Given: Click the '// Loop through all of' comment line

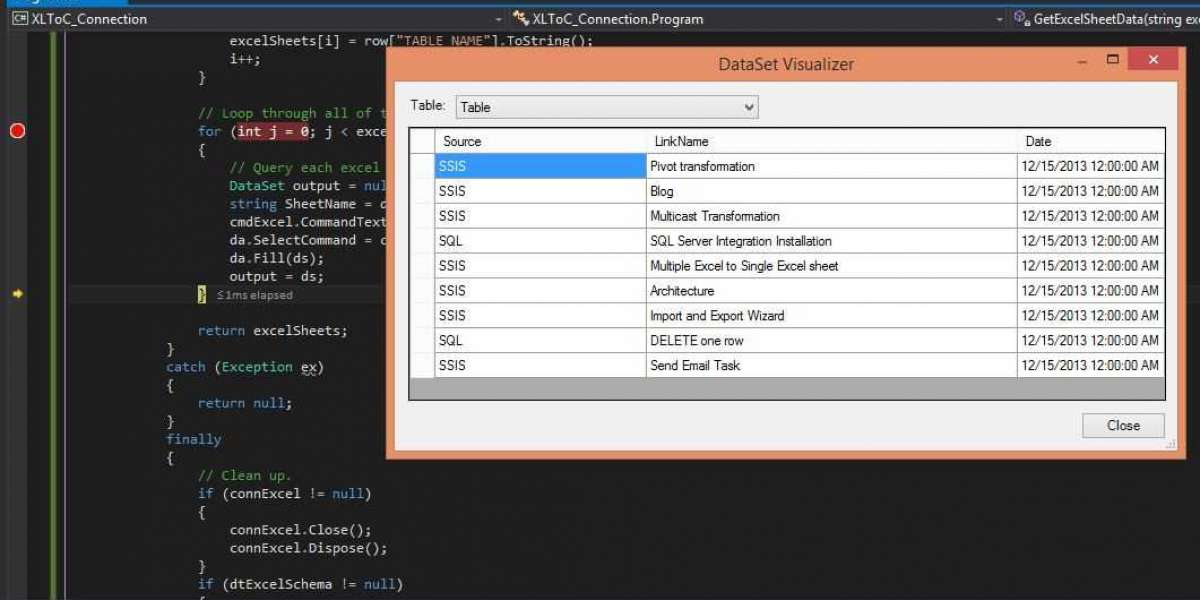Looking at the screenshot, I should 290,113.
